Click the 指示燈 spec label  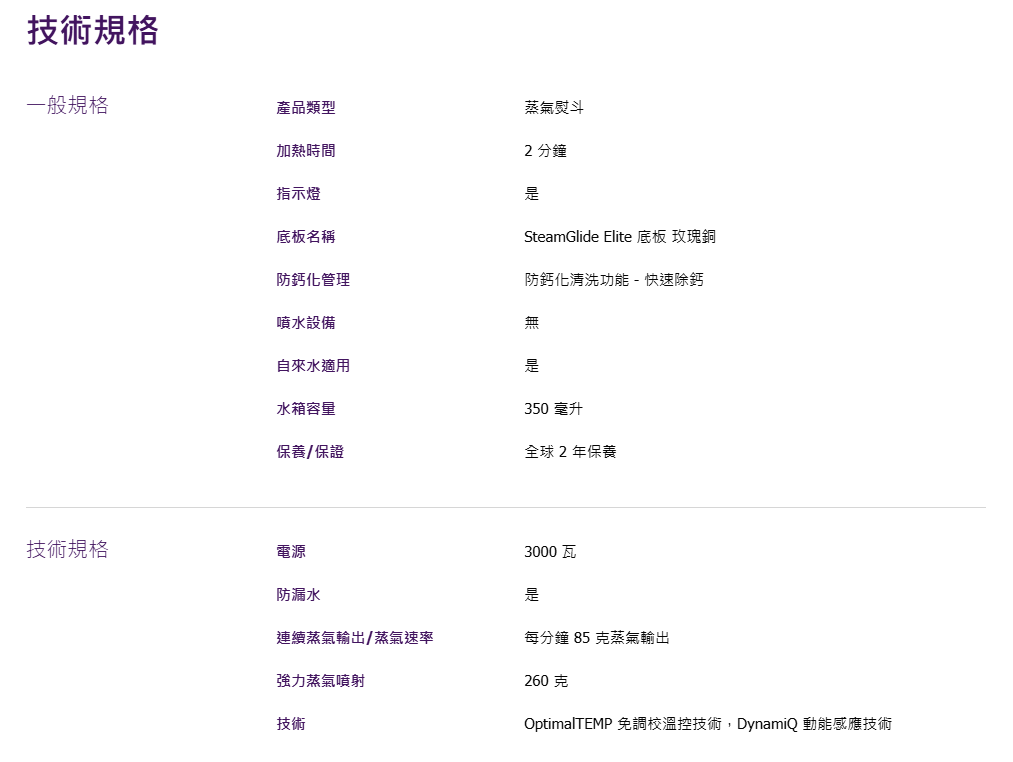(x=298, y=194)
